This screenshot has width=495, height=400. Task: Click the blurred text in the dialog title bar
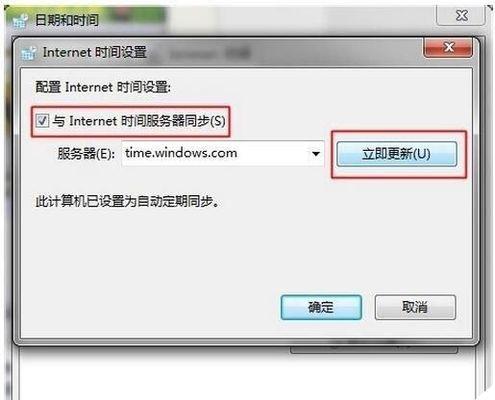point(210,53)
